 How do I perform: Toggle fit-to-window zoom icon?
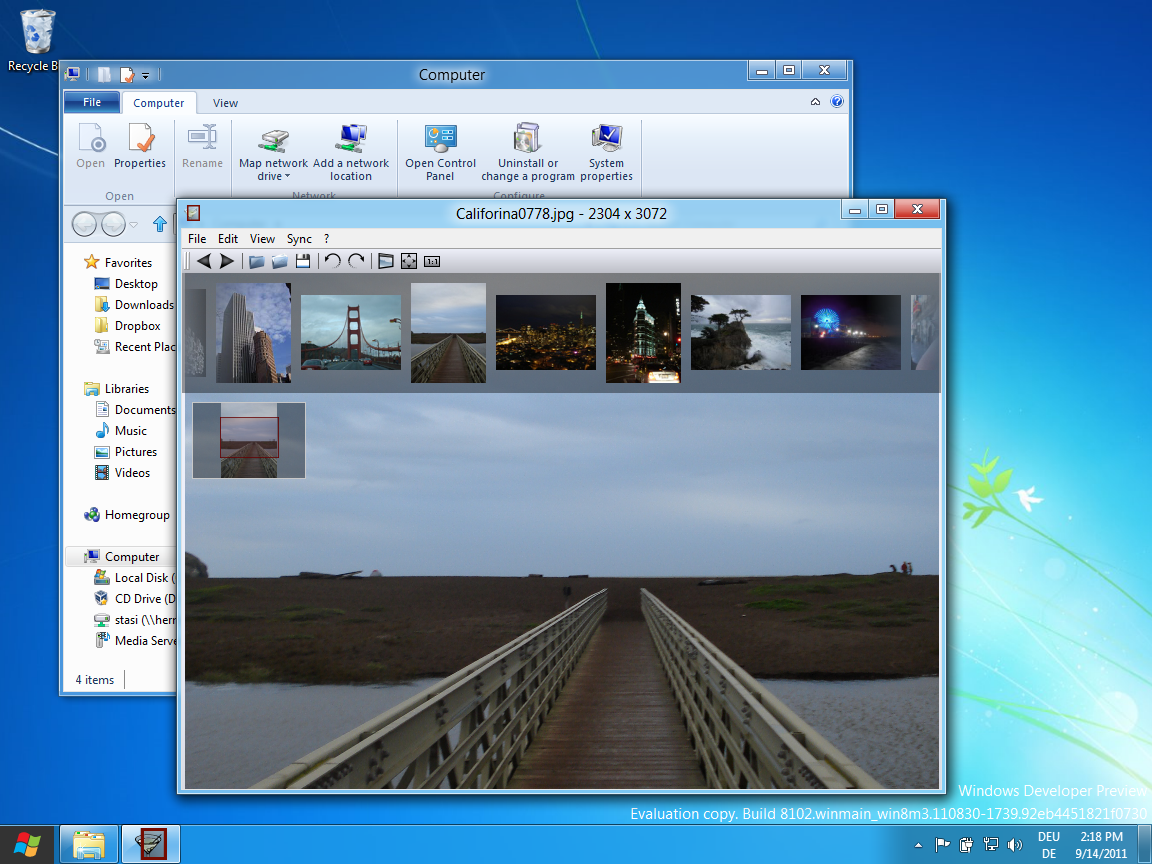point(408,261)
